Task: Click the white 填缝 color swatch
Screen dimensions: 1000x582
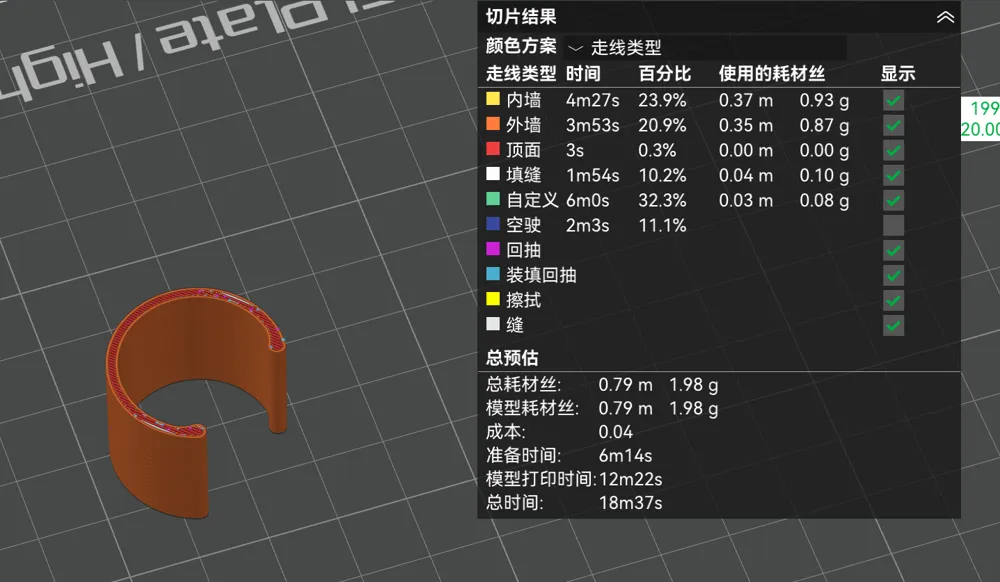Action: (493, 173)
